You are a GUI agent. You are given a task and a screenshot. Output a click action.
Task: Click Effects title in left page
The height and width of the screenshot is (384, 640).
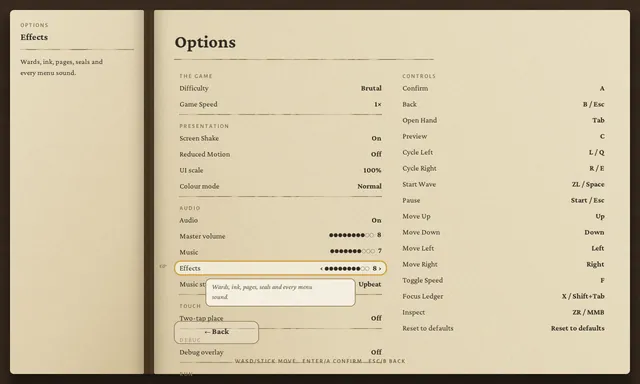pos(34,37)
